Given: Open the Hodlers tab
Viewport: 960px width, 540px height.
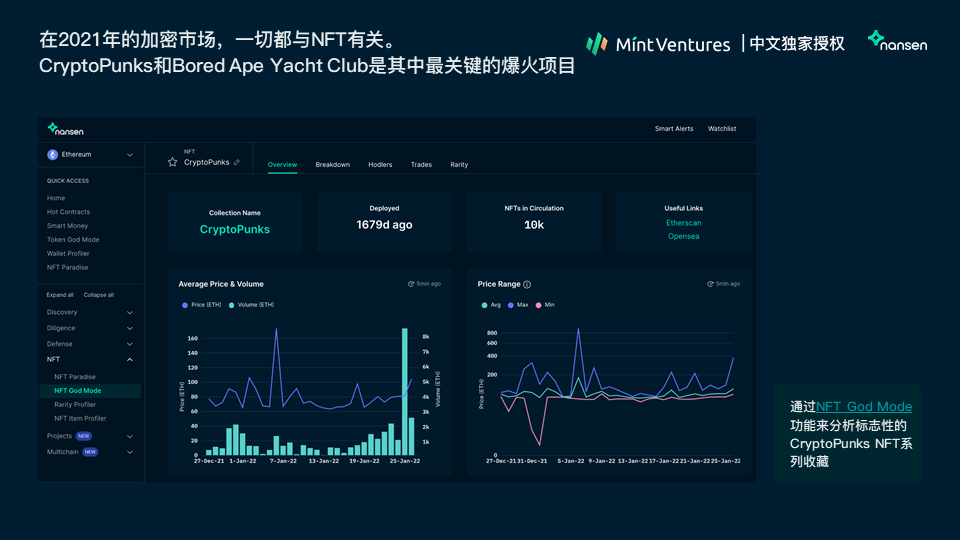Looking at the screenshot, I should pos(380,165).
